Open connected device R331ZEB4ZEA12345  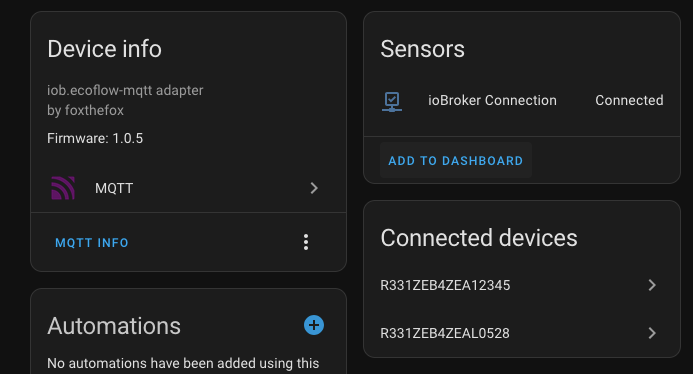pos(522,286)
